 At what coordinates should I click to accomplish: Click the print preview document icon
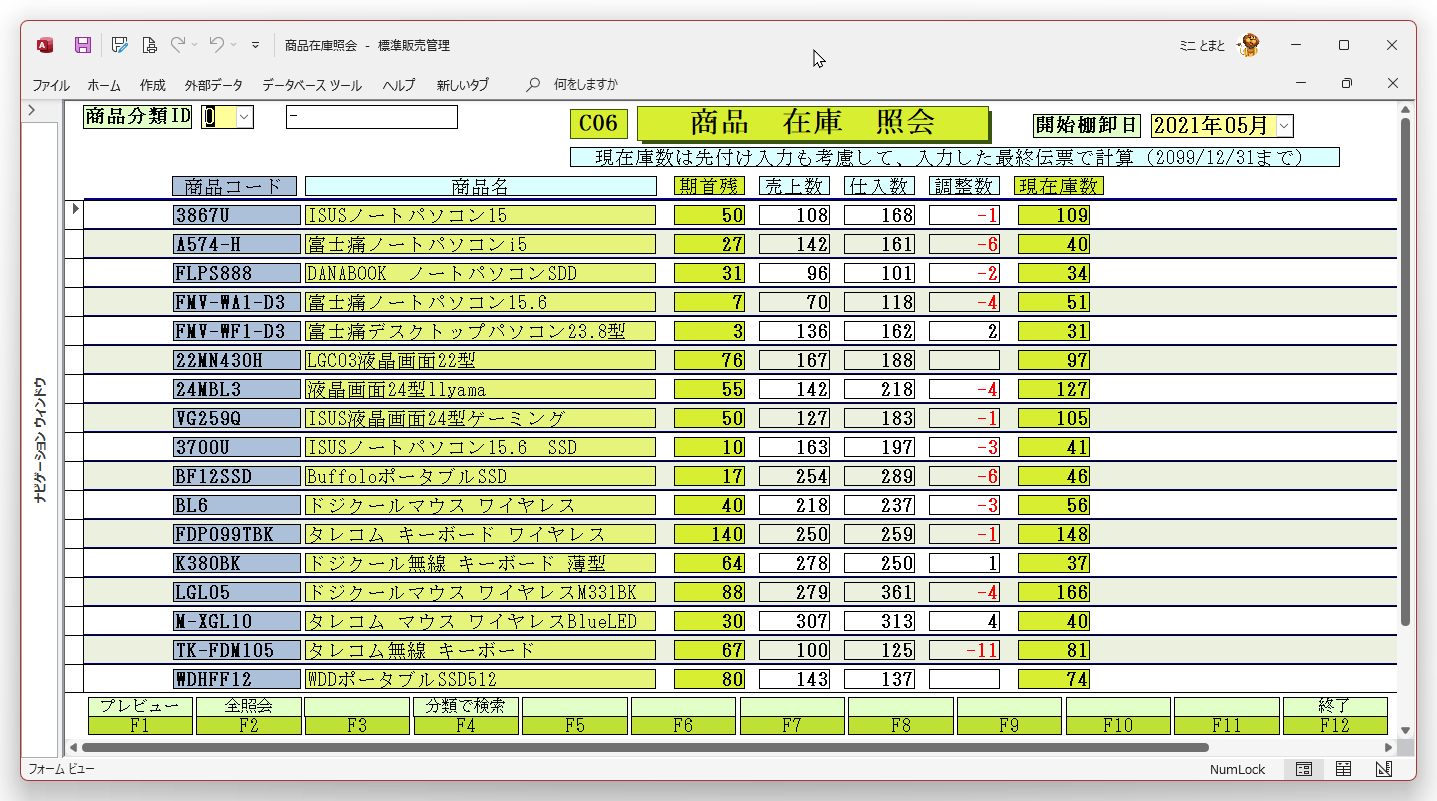[149, 45]
